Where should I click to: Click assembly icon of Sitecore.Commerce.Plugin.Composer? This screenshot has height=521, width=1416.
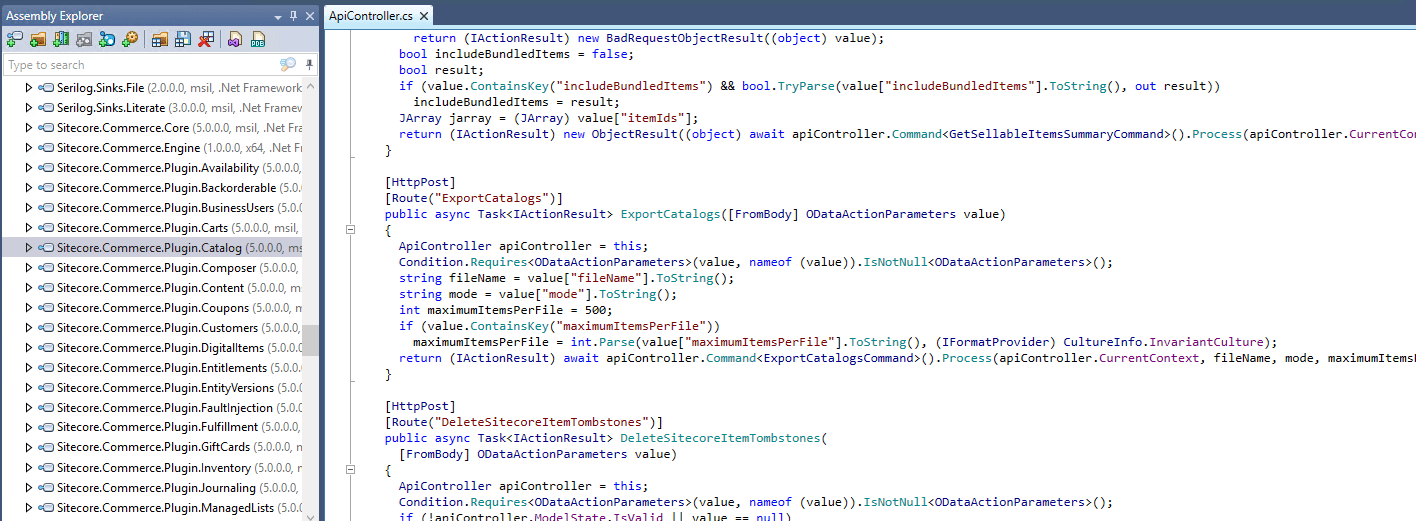46,268
